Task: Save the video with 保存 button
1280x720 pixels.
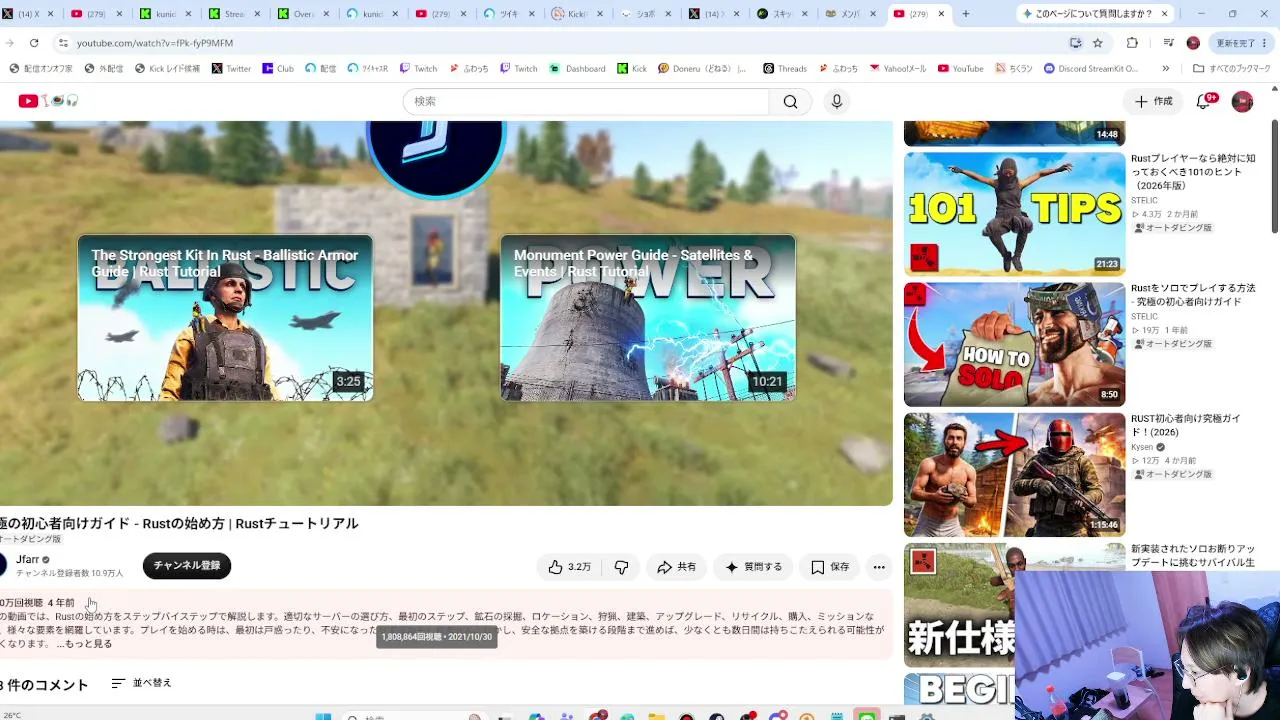Action: [830, 567]
